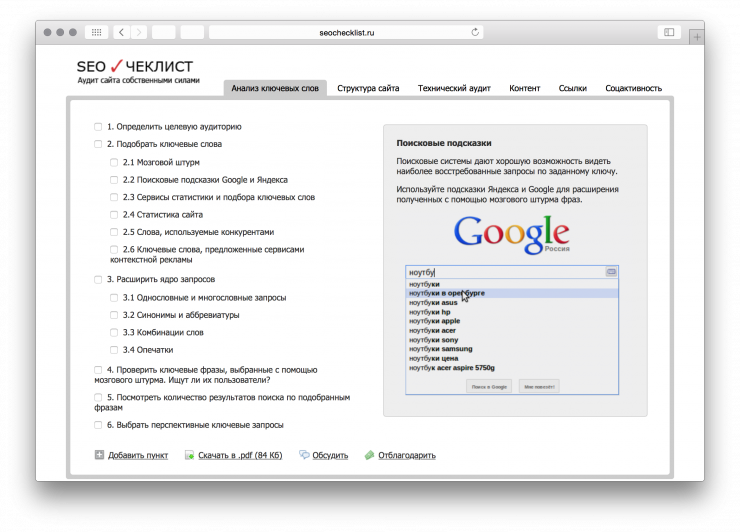740x532 pixels.
Task: Click the seochecklist.ru address bar
Action: [345, 32]
